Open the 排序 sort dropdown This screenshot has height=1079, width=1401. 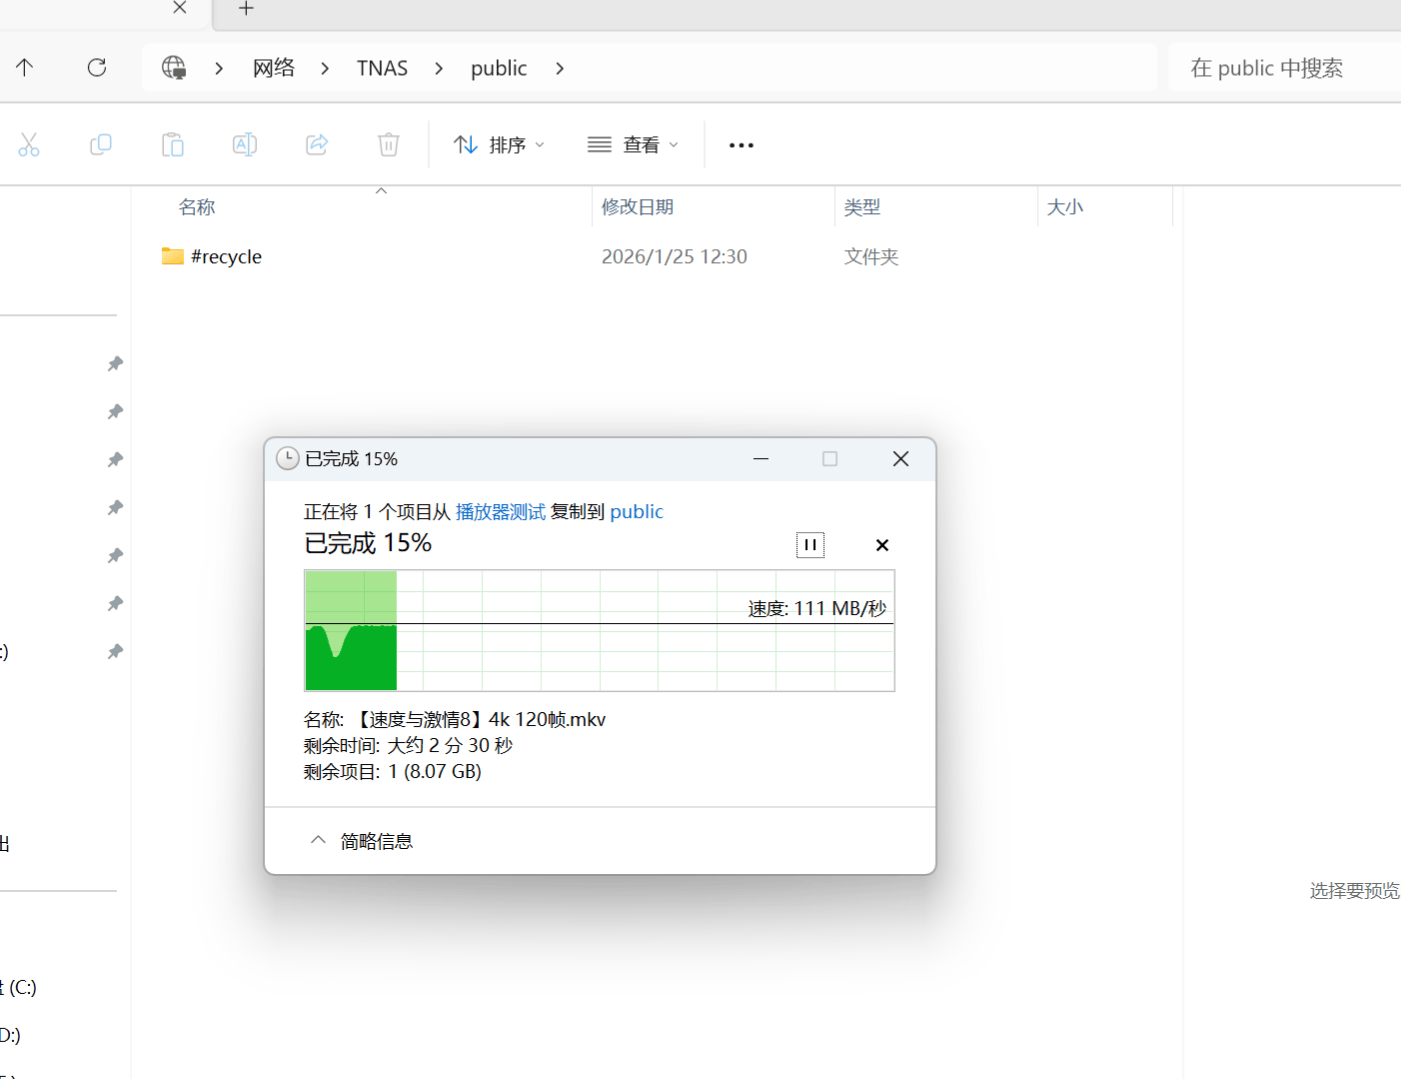(x=498, y=144)
